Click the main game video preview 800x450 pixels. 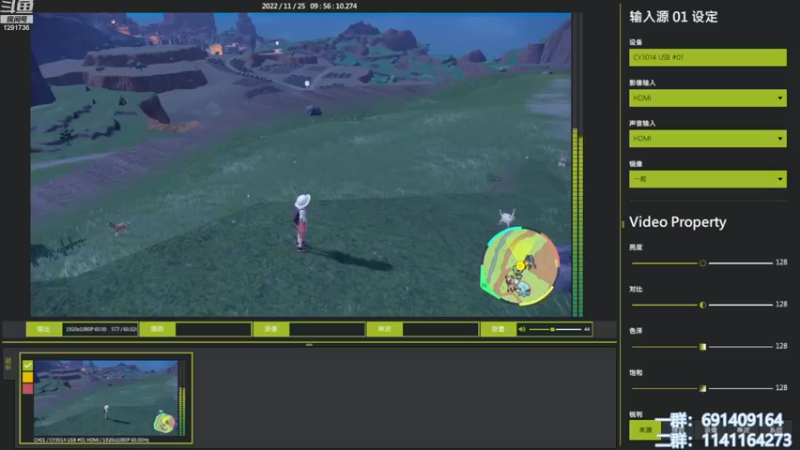pyautogui.click(x=301, y=164)
